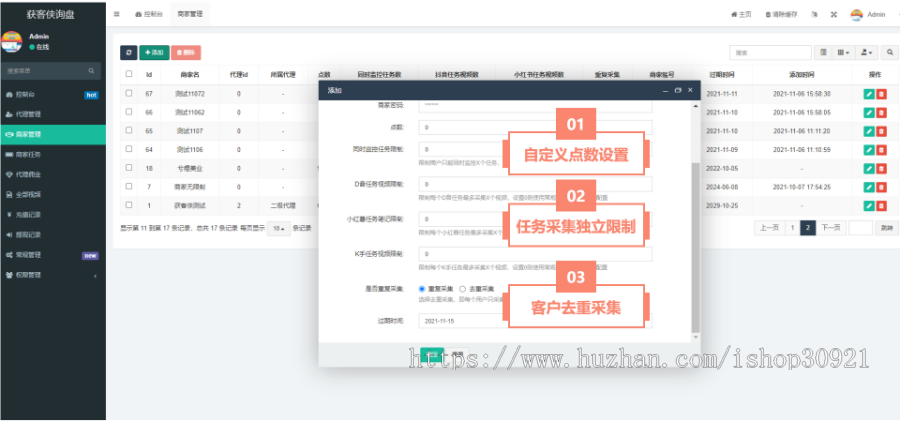
Task: Toggle fullscreen with the expand icon
Action: click(833, 14)
